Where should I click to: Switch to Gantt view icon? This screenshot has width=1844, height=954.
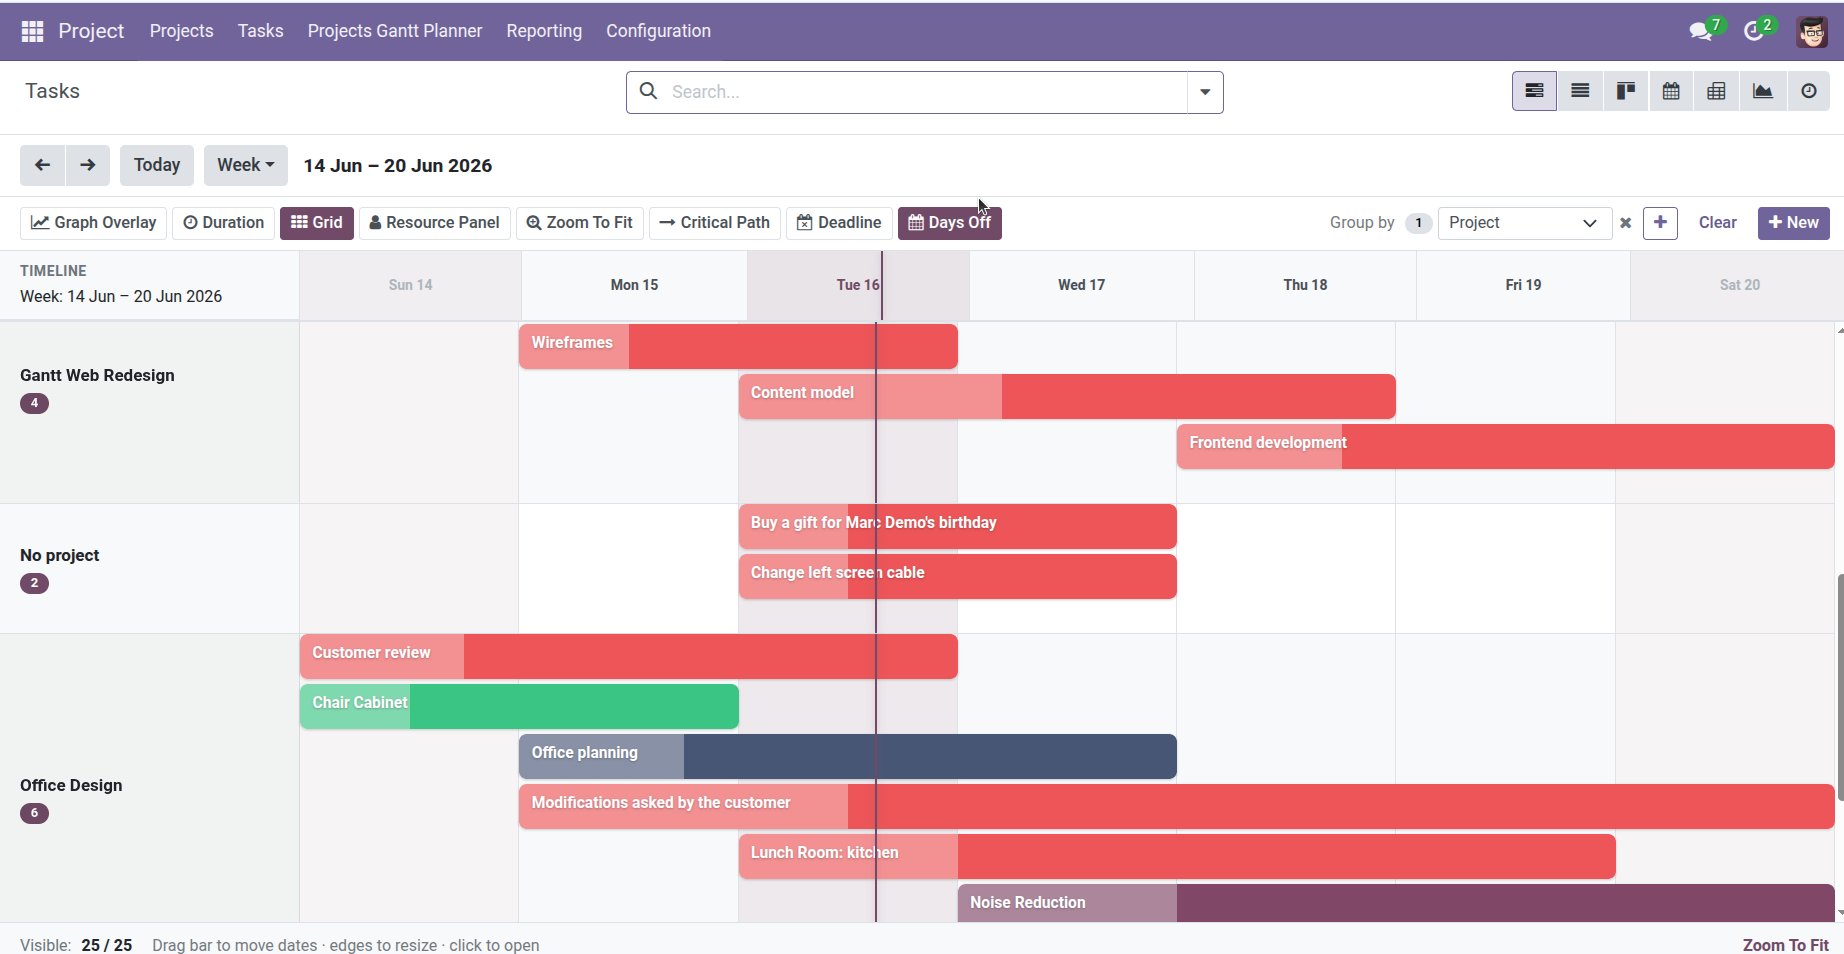[x=1534, y=91]
